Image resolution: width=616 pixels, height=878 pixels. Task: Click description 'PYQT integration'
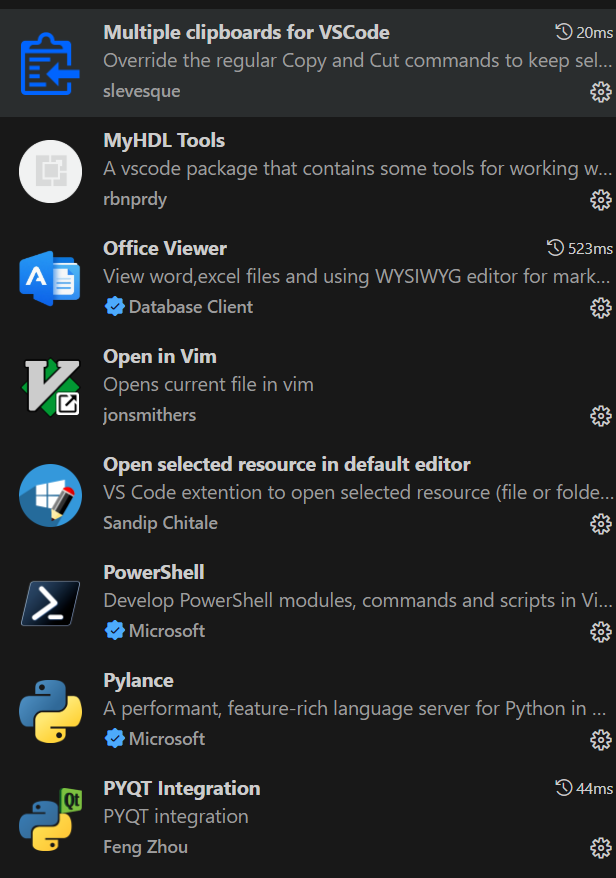pyautogui.click(x=176, y=817)
